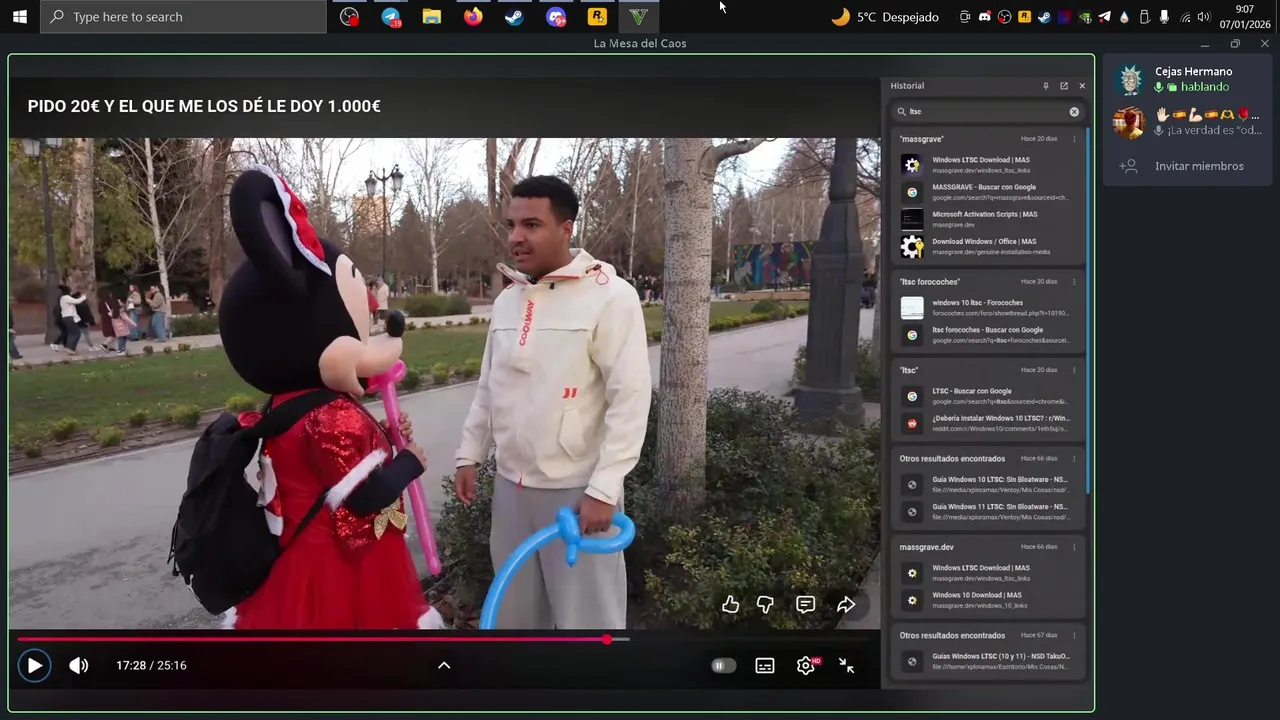Toggle the autoplay switch
The width and height of the screenshot is (1280, 720).
pos(723,665)
